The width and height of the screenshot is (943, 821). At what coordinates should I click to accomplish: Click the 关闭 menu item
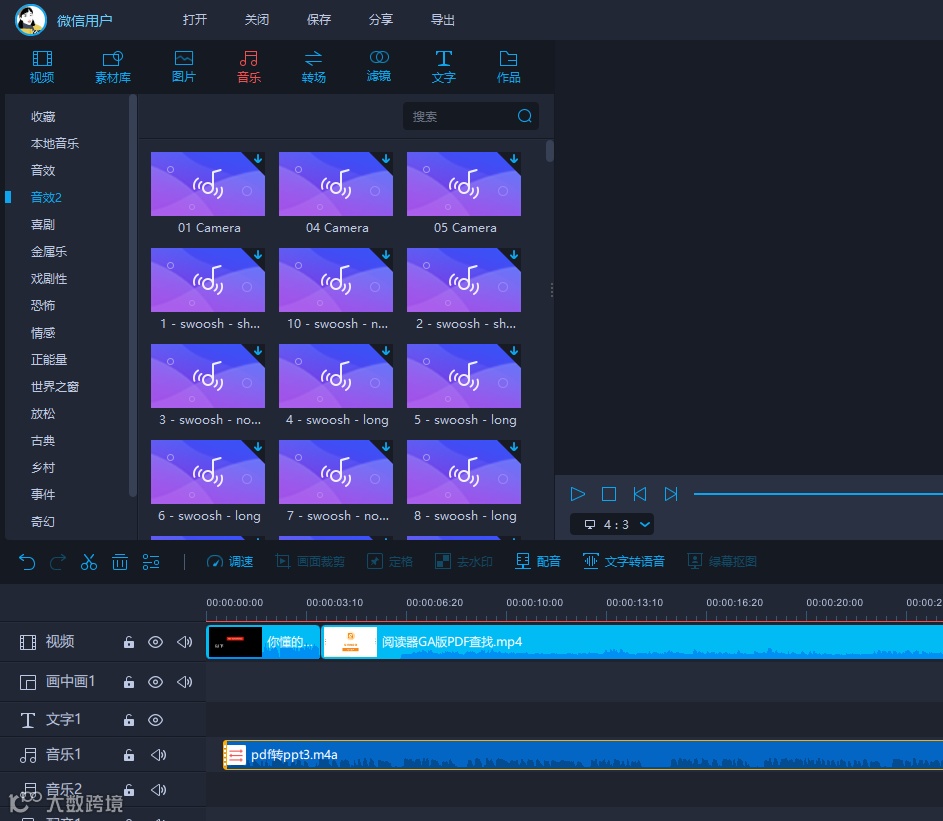pyautogui.click(x=257, y=20)
